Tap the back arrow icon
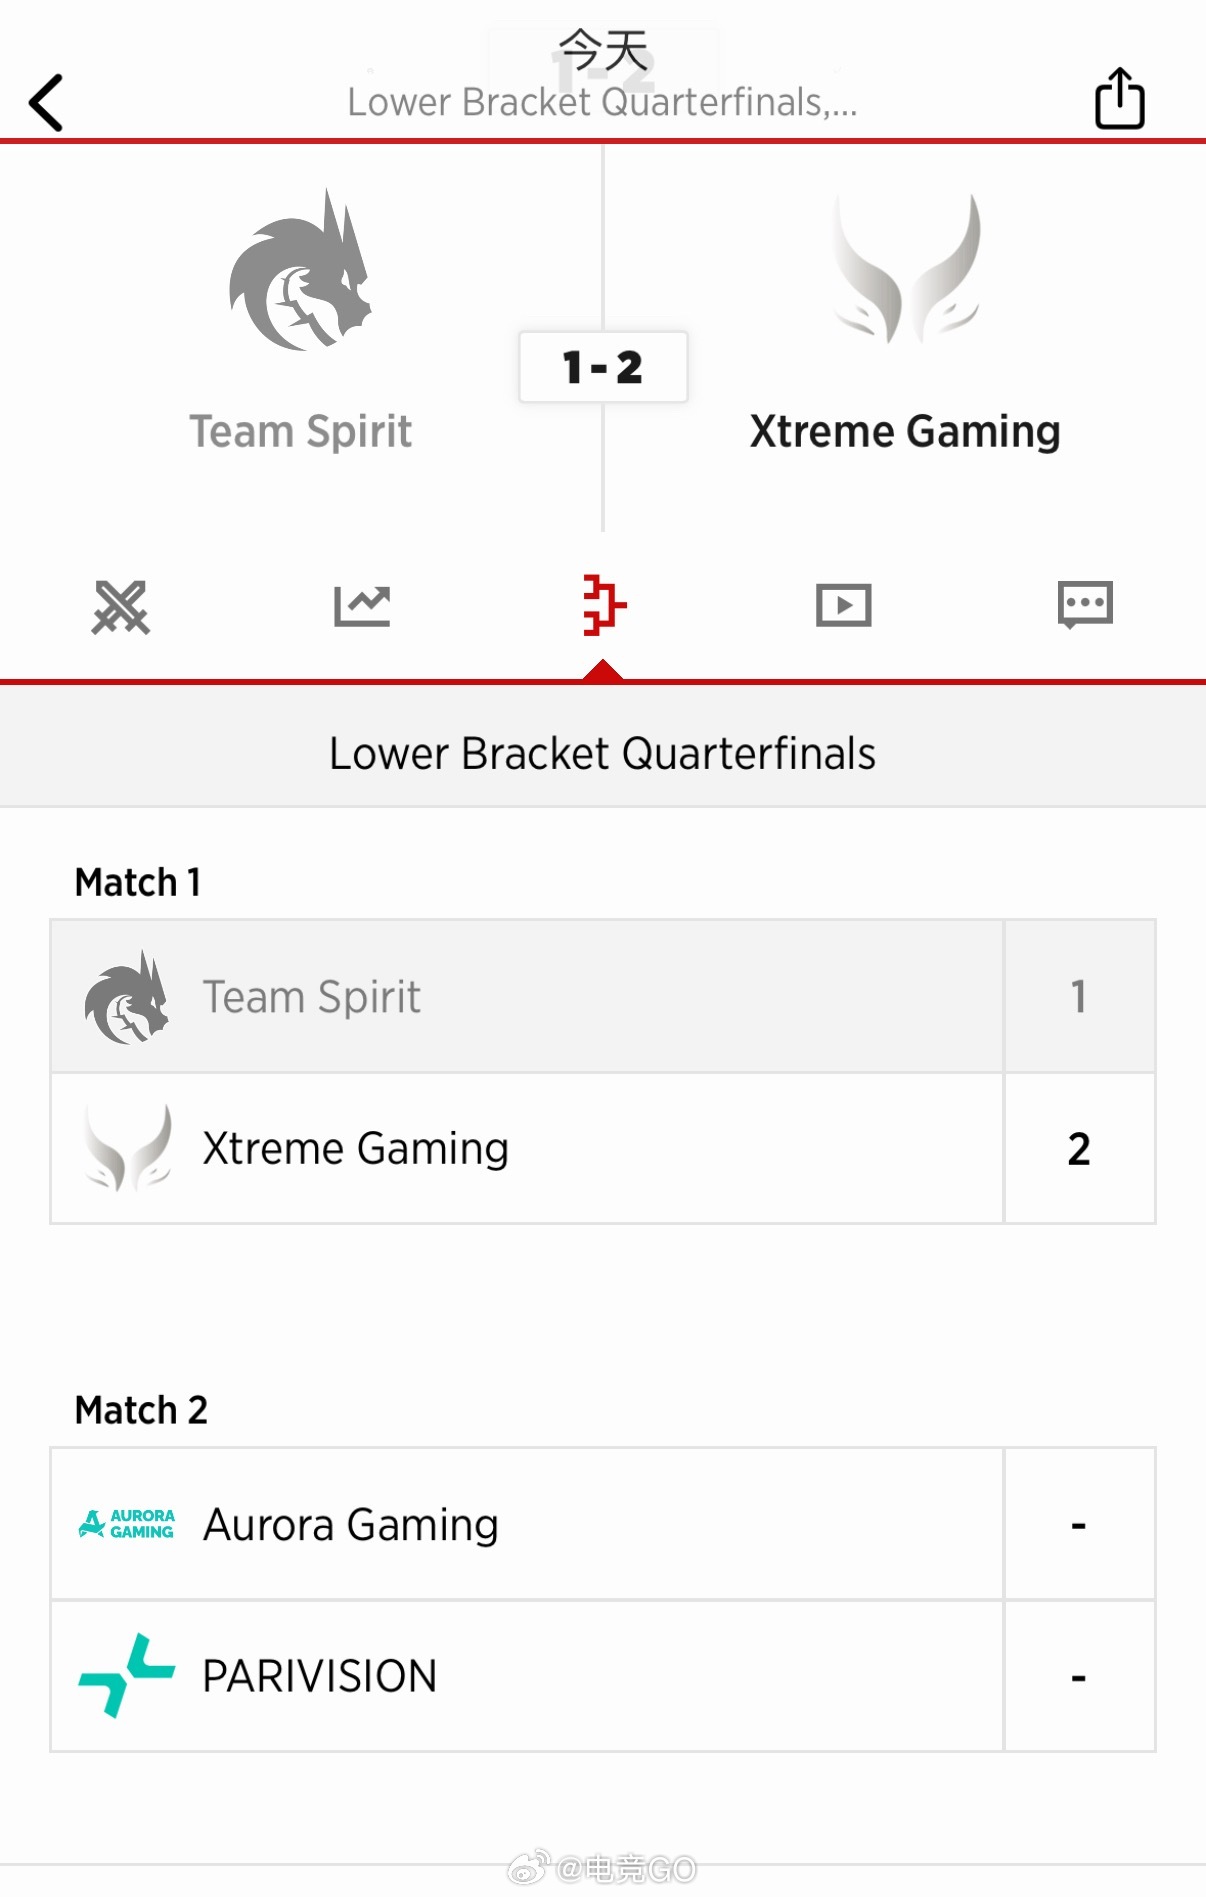Viewport: 1206px width, 1897px height. point(46,102)
